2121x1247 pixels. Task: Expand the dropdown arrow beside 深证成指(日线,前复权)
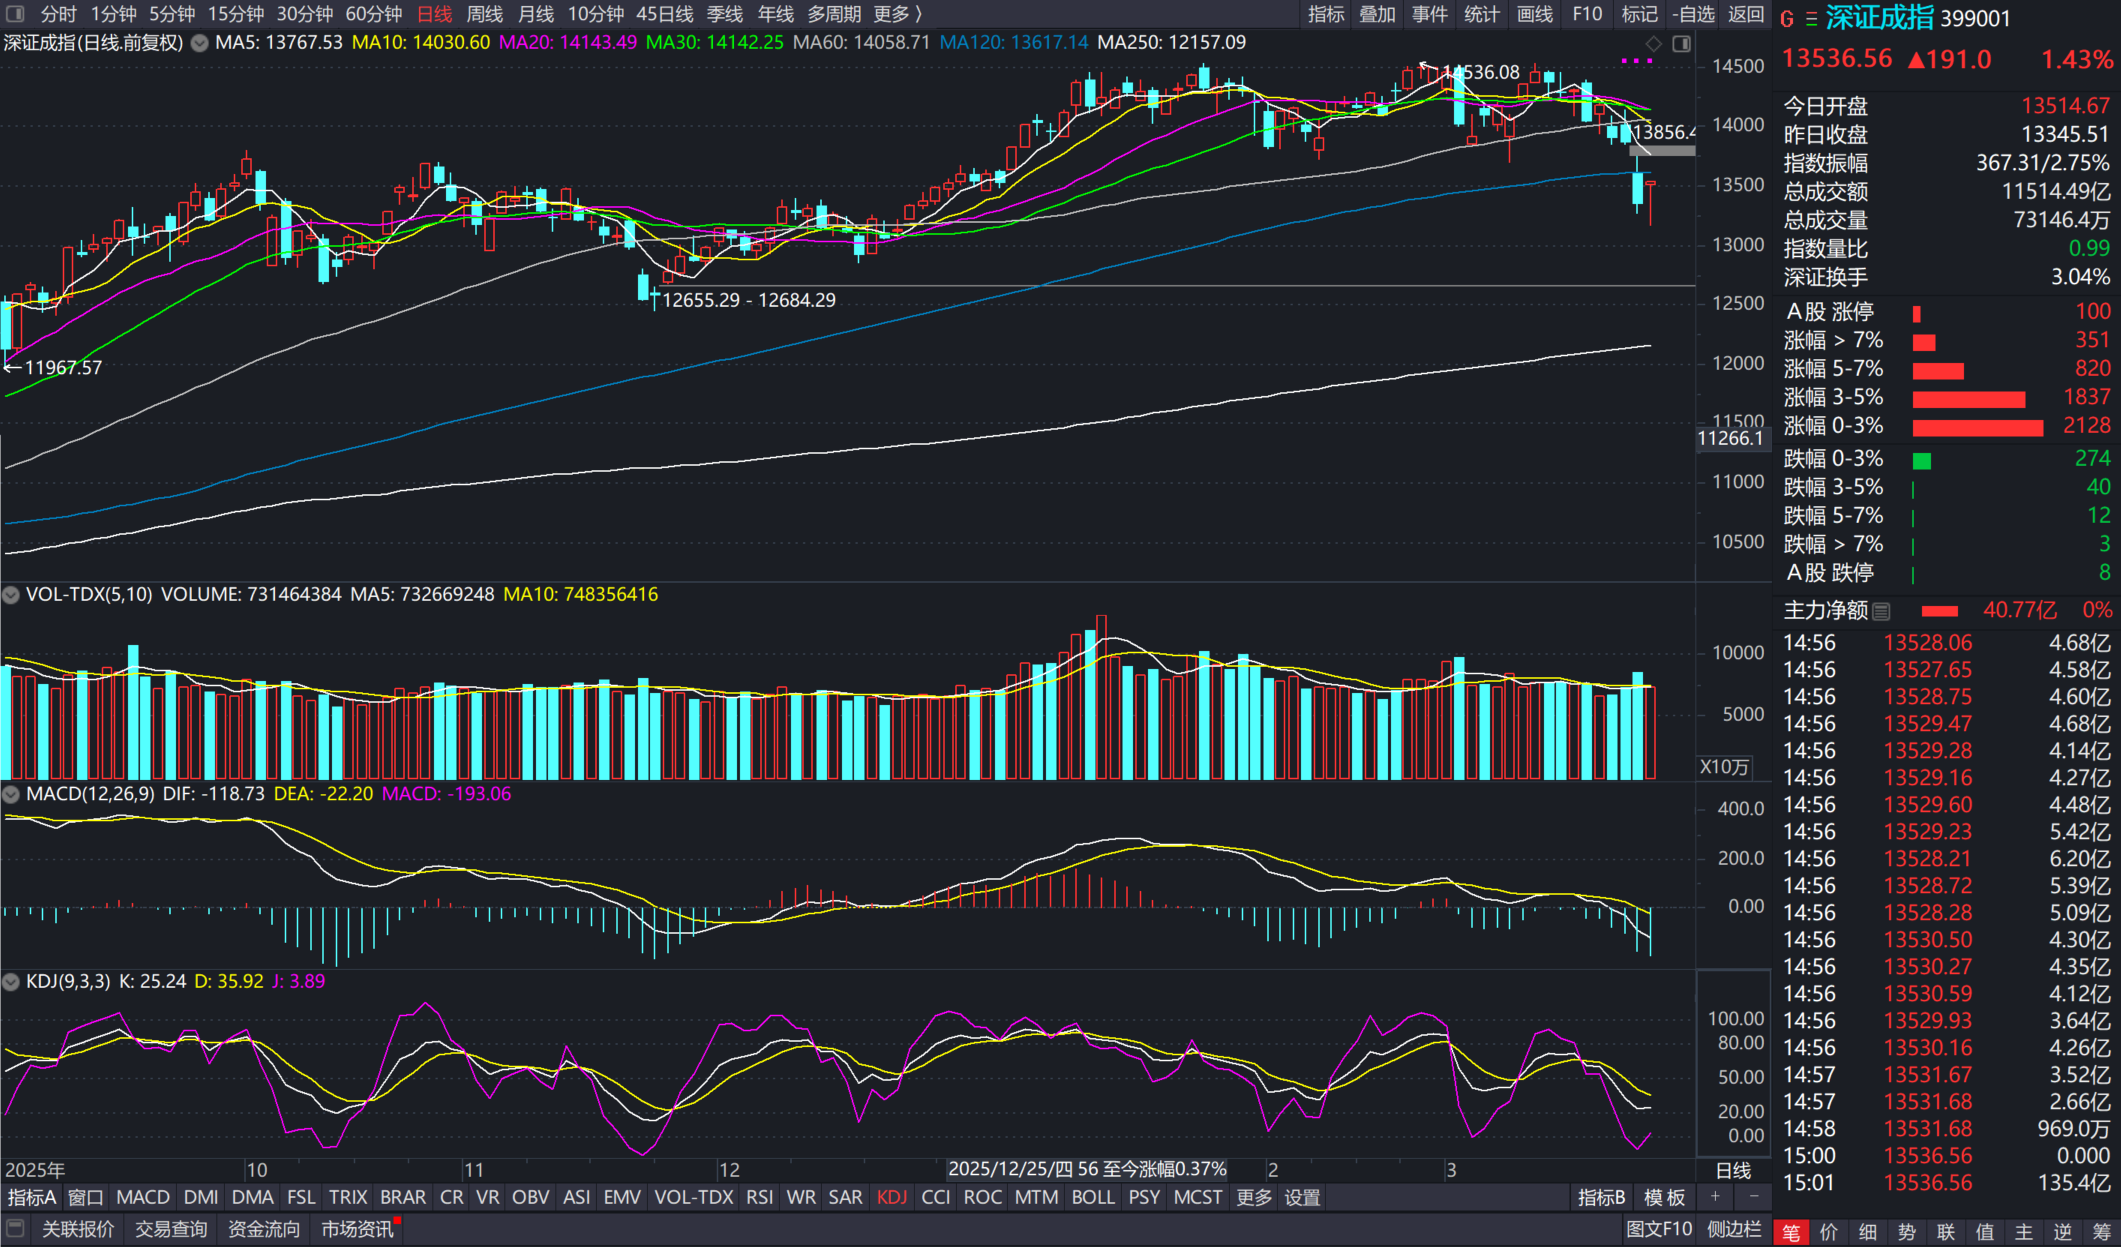[199, 43]
